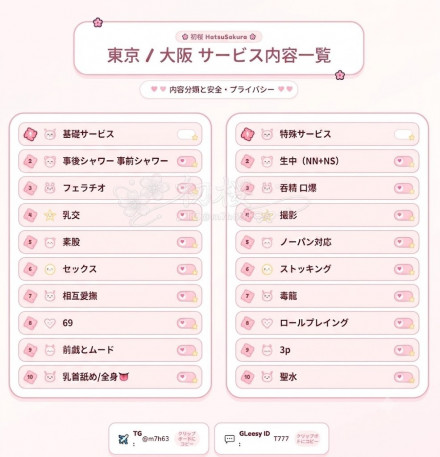Click the sakura flower at the title's top-left corner
440x457 pixels.
(98, 23)
